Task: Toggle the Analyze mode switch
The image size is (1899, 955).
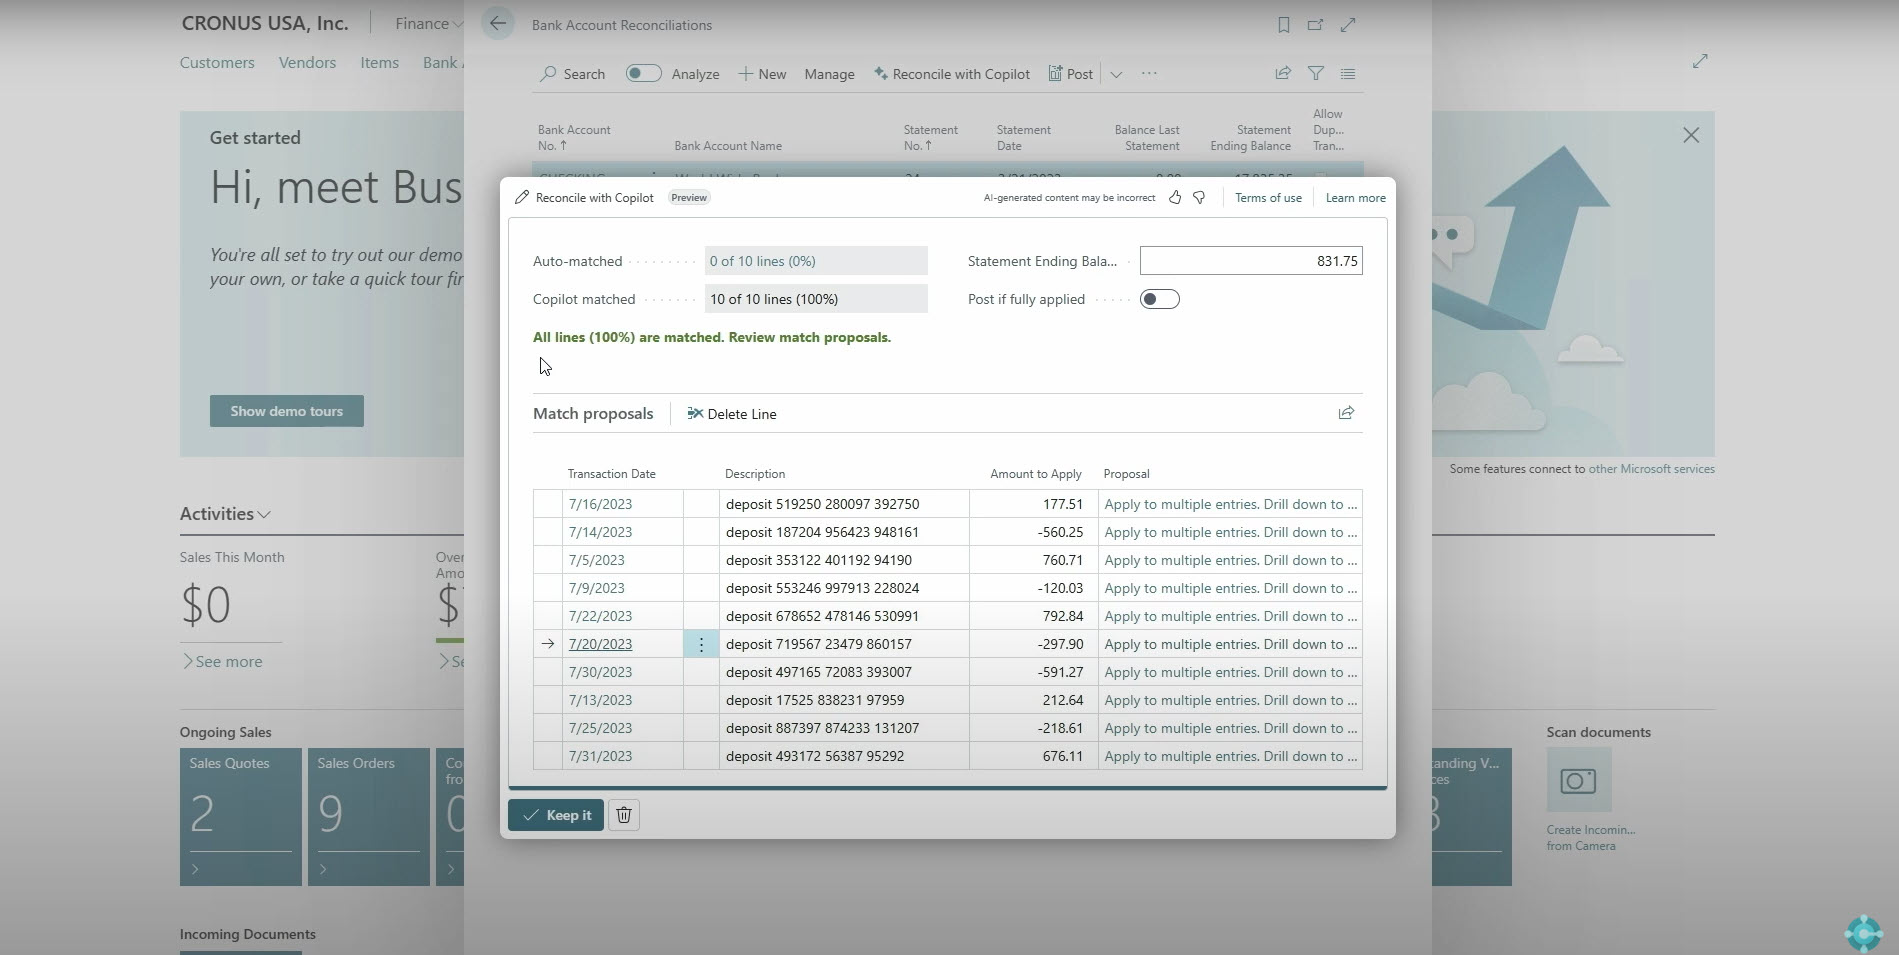Action: (643, 73)
